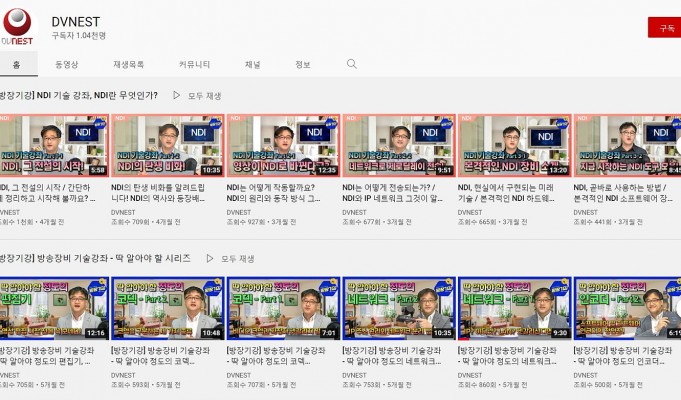The image size is (681, 400).
Task: Open the channel search magnifier icon
Action: (x=351, y=64)
